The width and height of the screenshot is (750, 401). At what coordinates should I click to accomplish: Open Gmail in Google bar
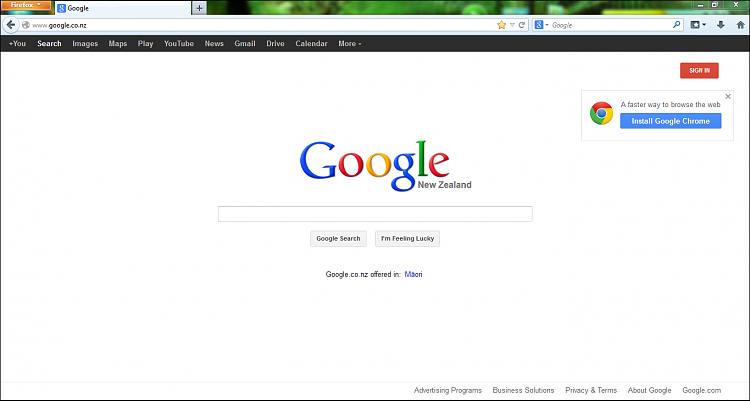coord(244,44)
